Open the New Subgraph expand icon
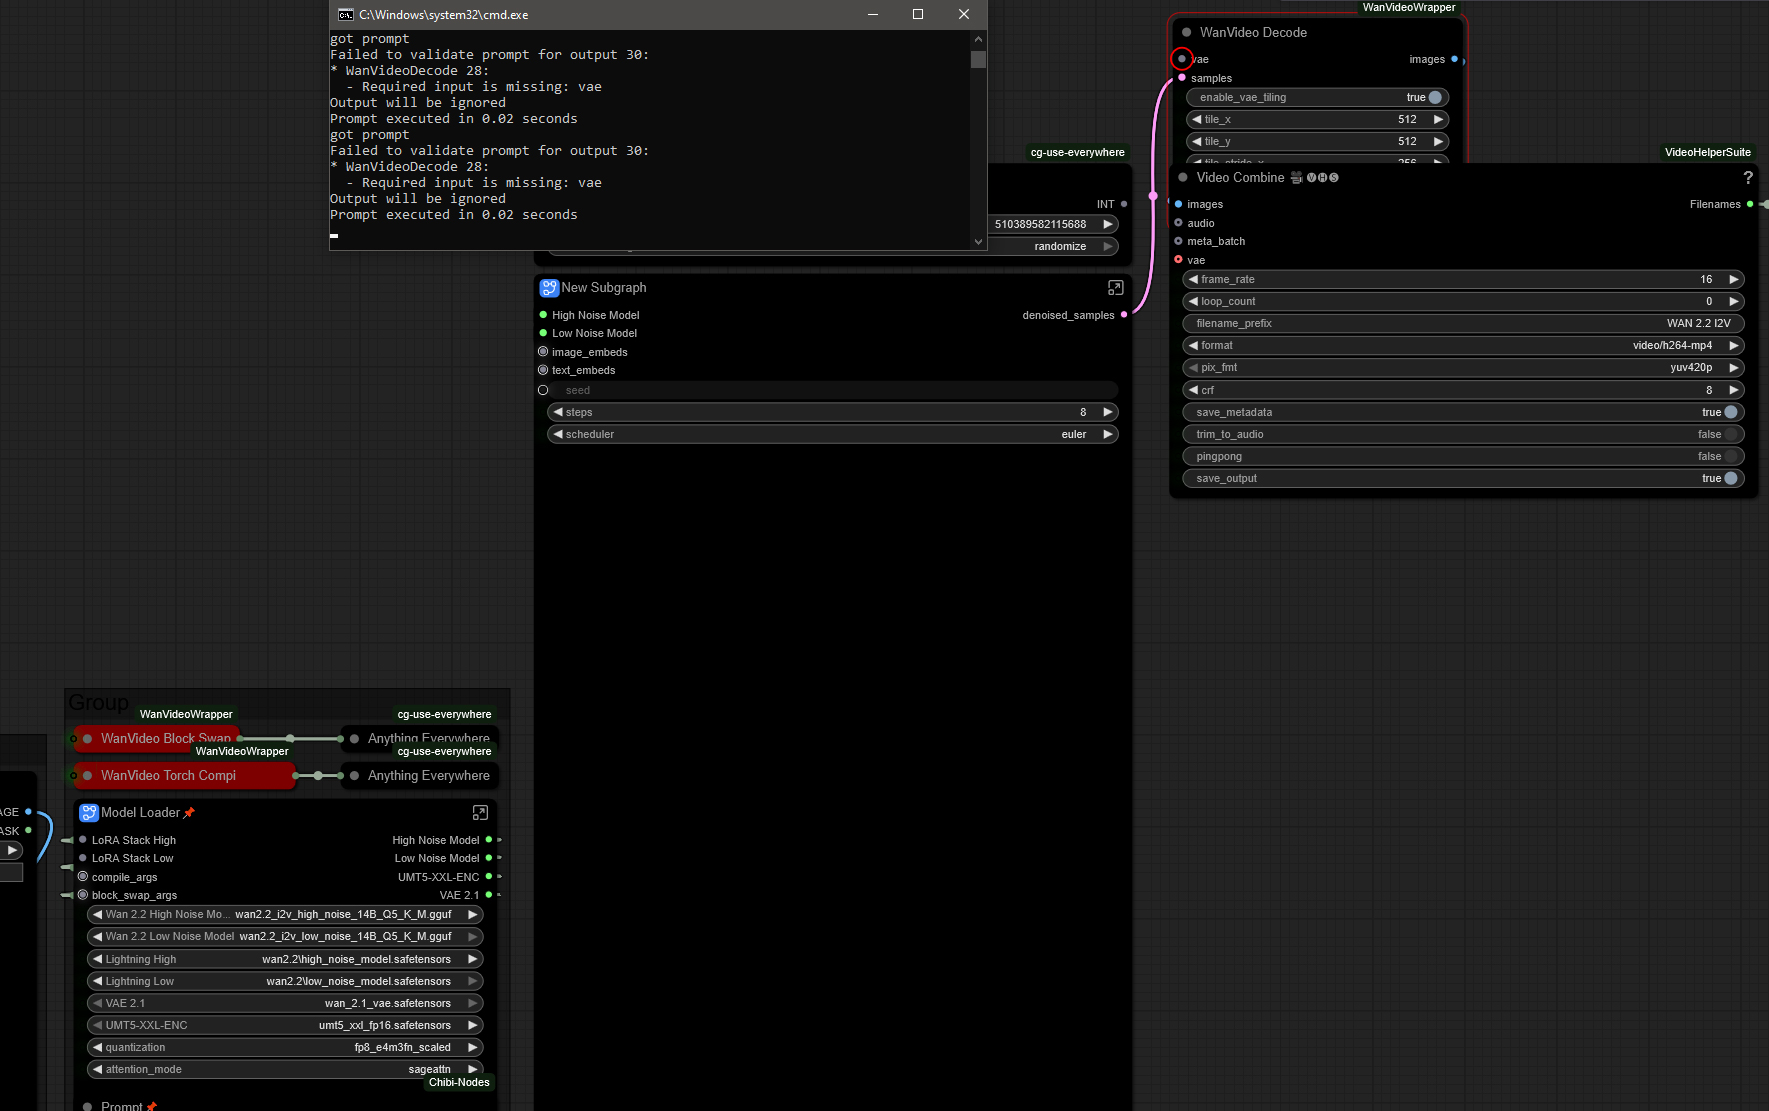The height and width of the screenshot is (1111, 1769). click(x=1115, y=288)
